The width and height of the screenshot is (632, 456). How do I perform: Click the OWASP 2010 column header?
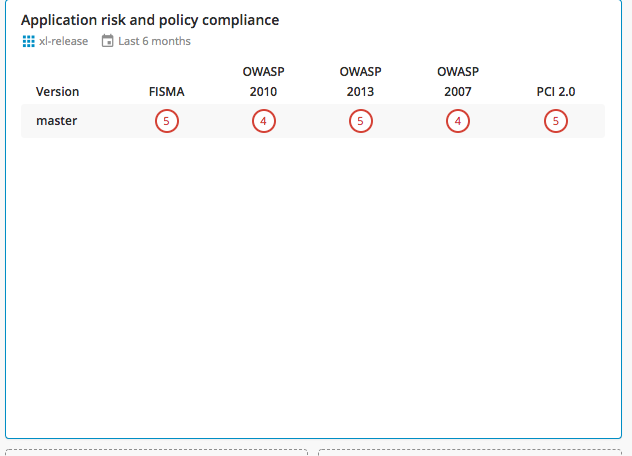(264, 81)
